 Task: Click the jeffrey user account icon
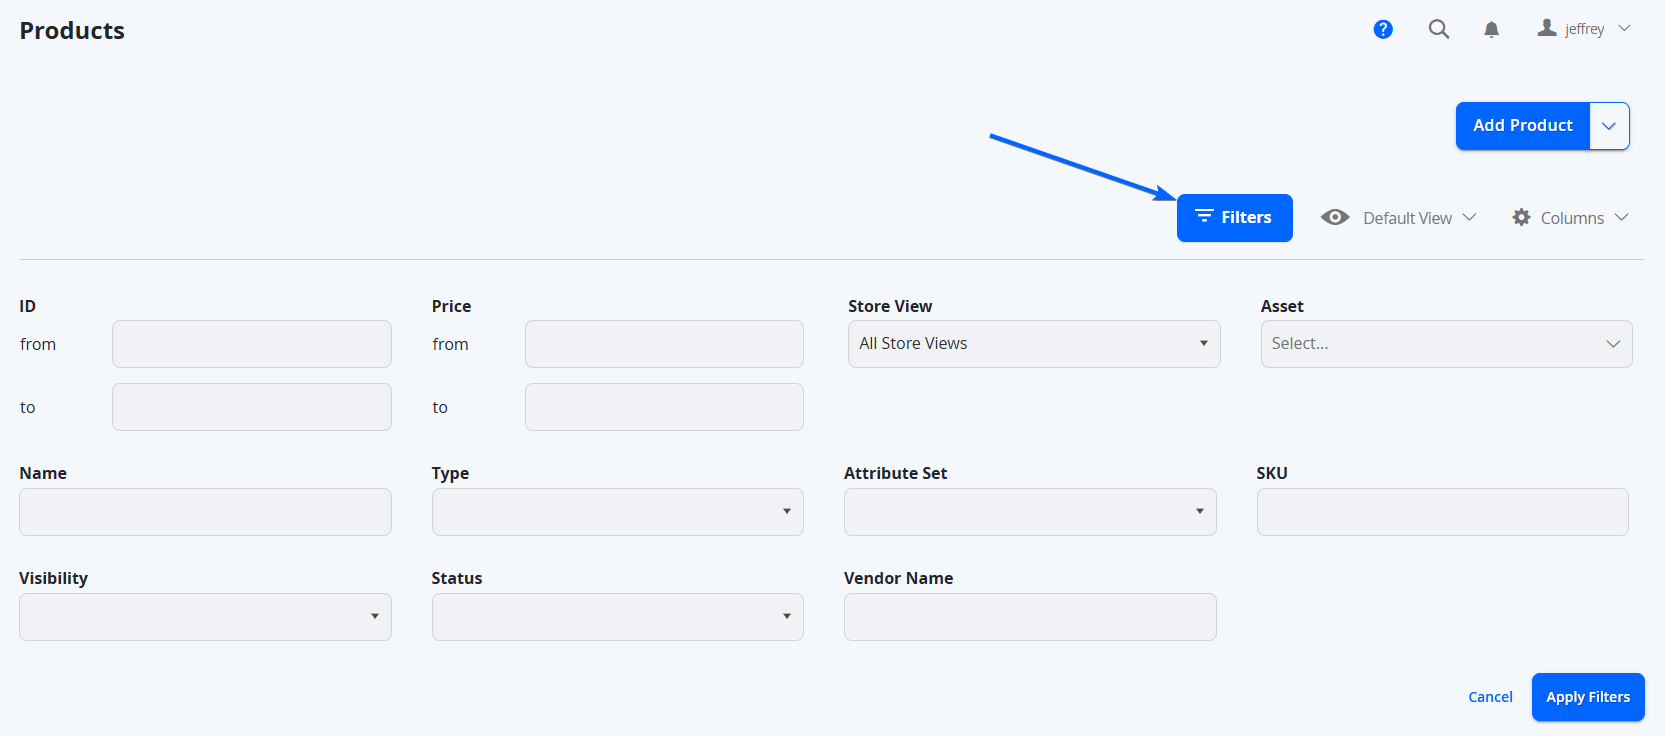(1547, 28)
